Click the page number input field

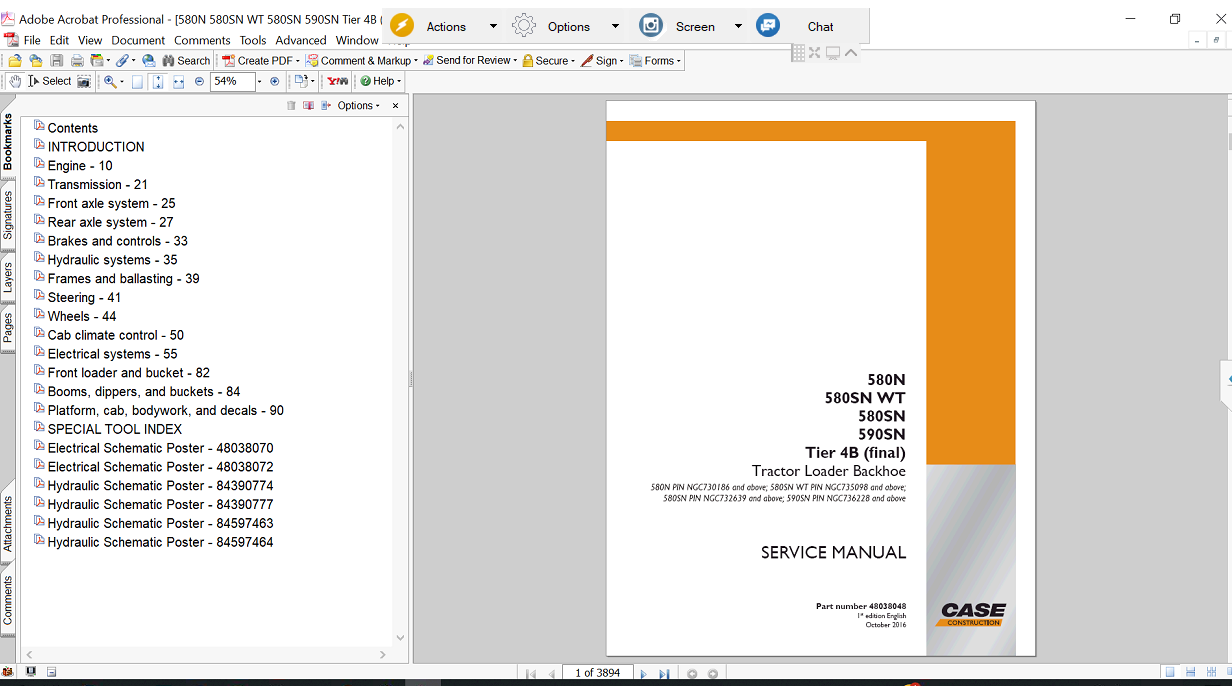click(x=598, y=674)
